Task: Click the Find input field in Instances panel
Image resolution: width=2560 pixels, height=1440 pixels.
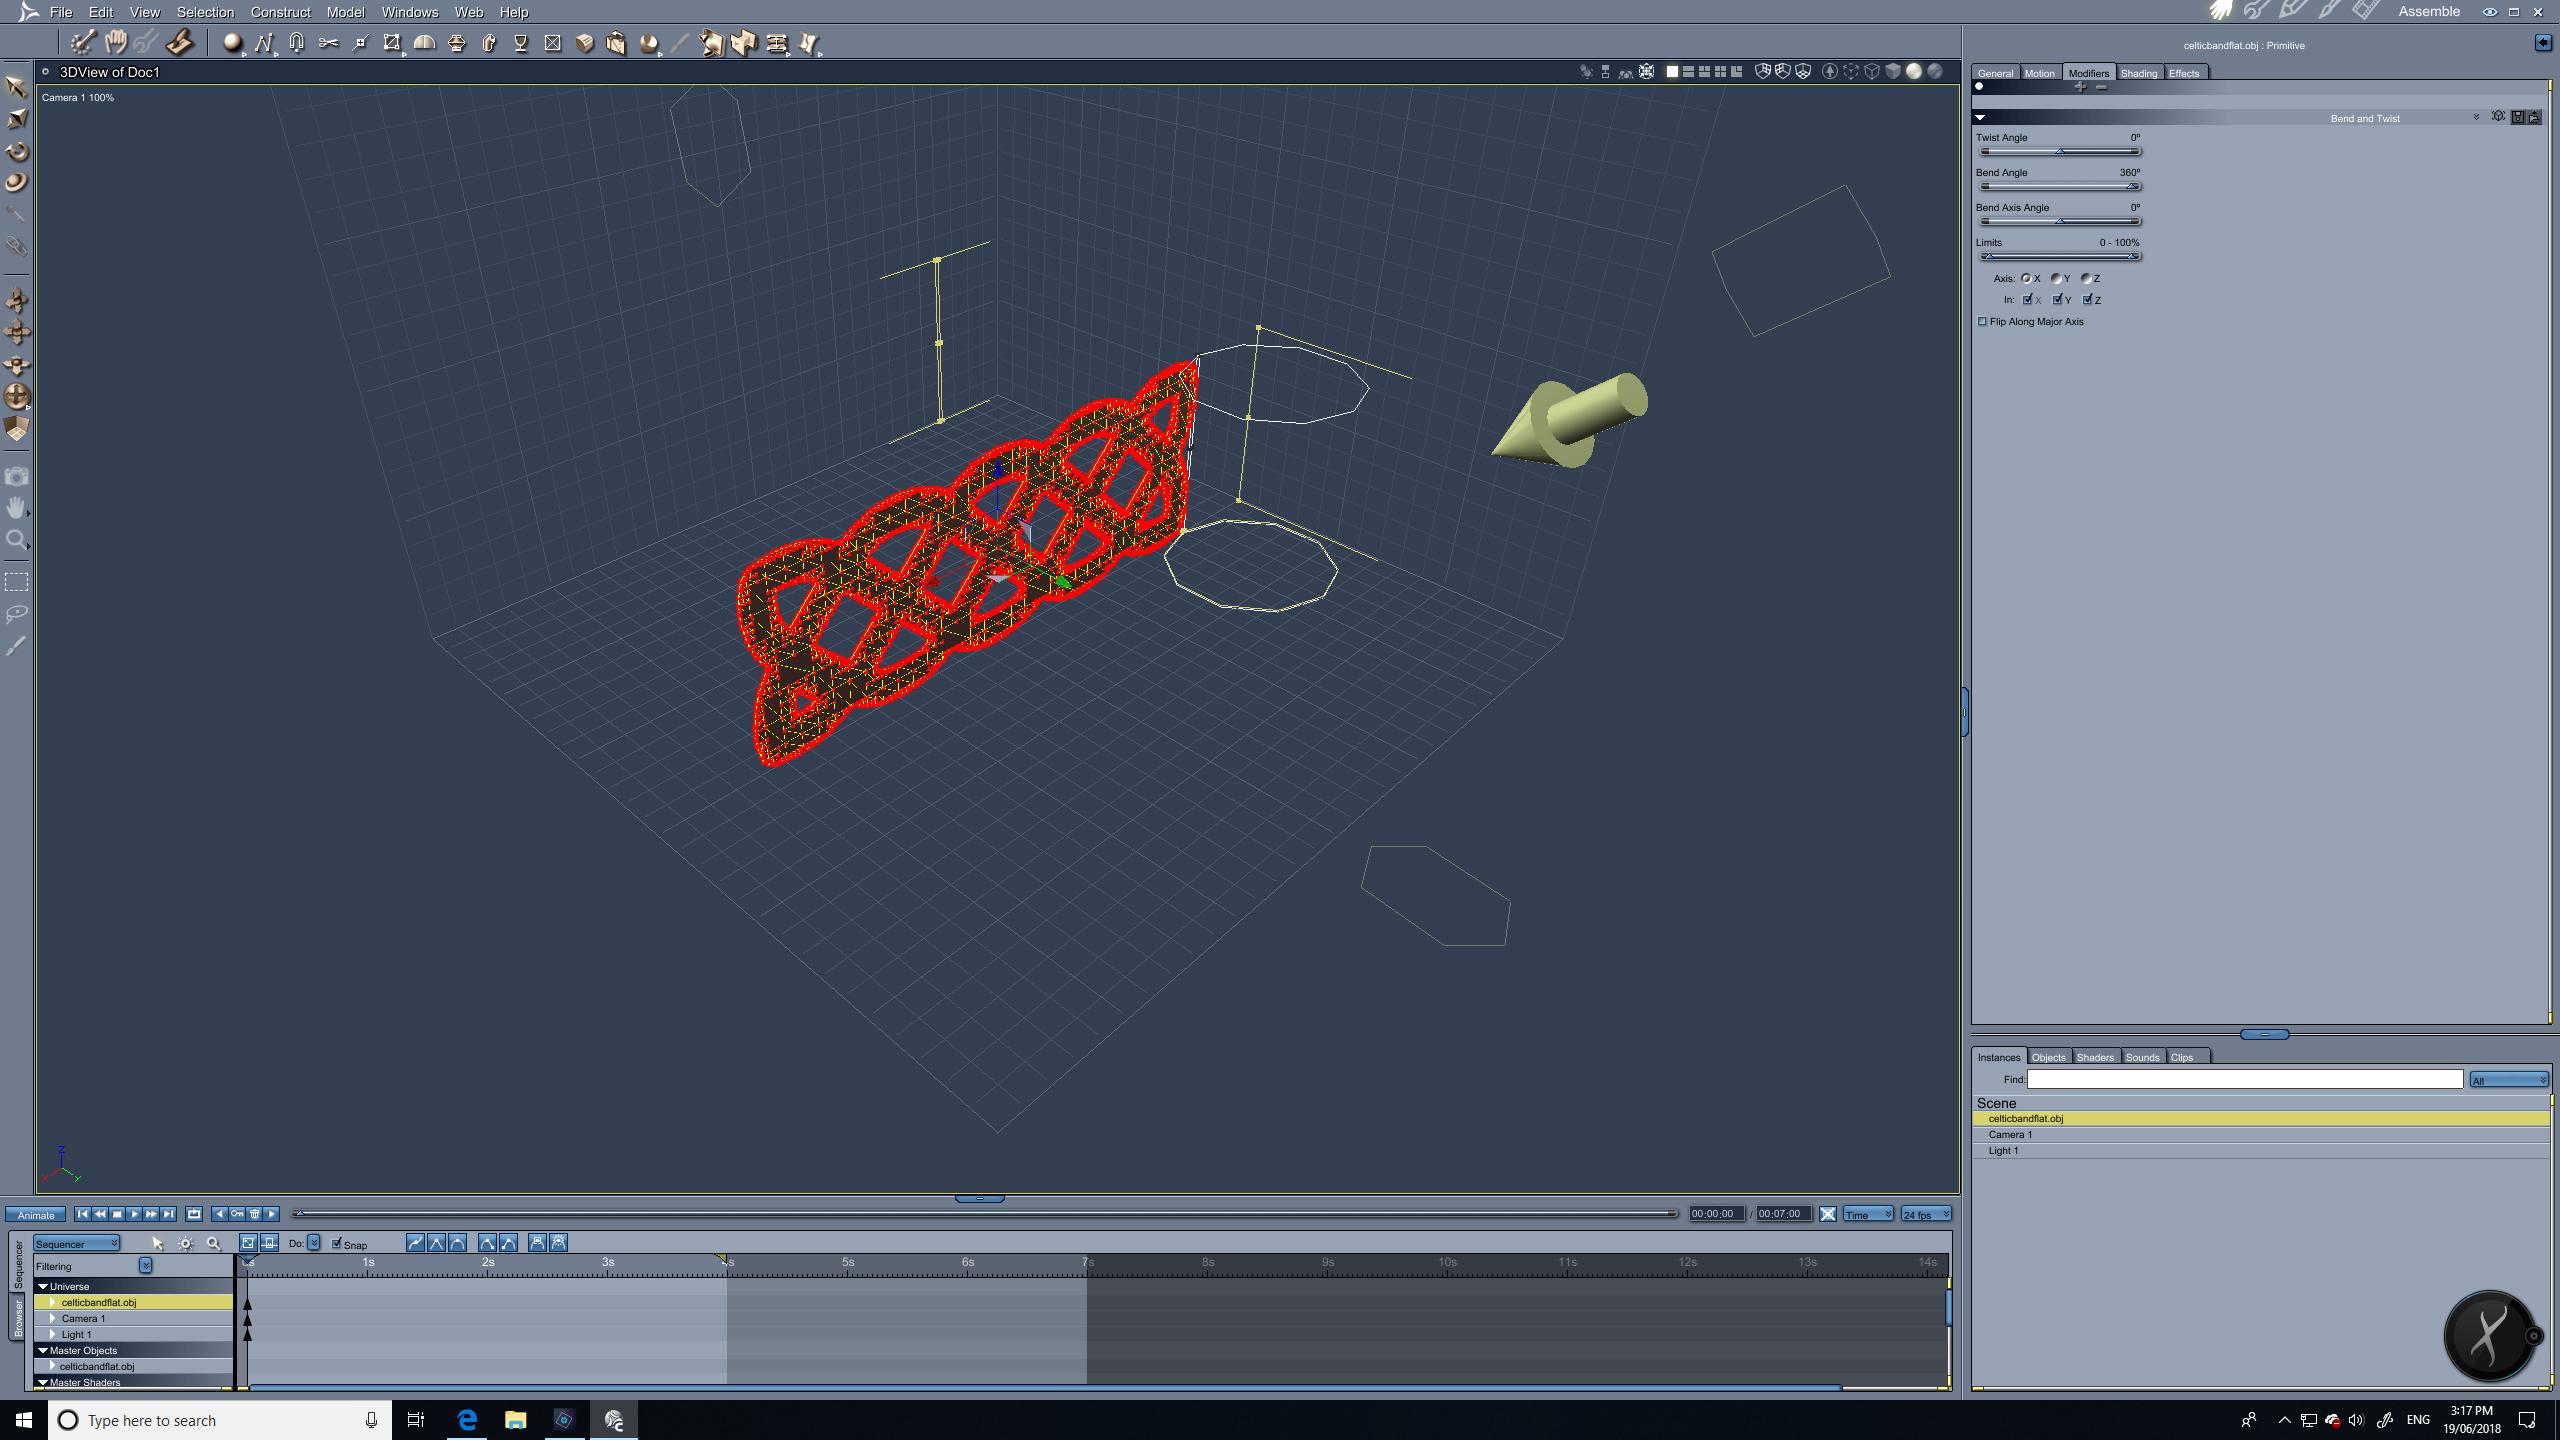Action: 2244,1079
